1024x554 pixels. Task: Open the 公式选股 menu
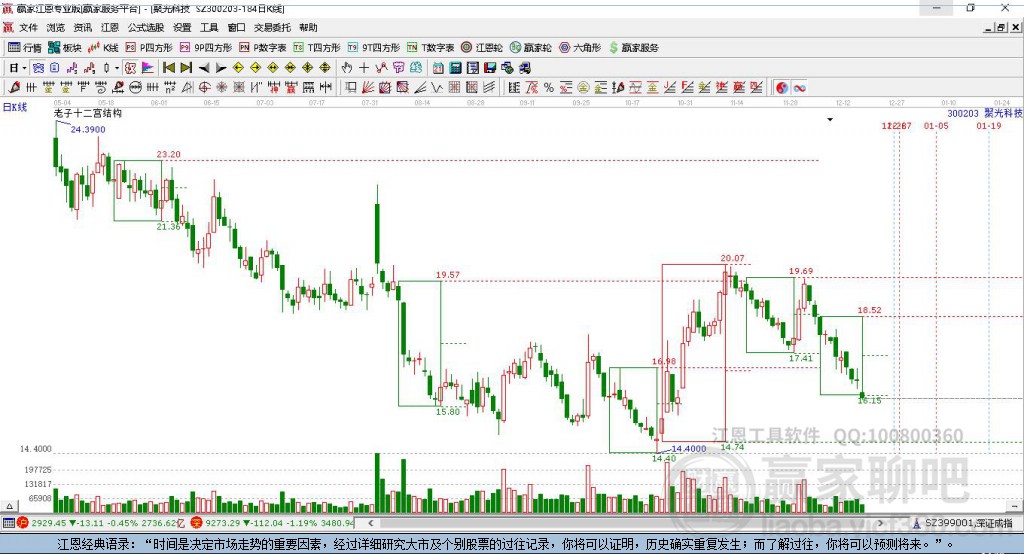coord(146,27)
